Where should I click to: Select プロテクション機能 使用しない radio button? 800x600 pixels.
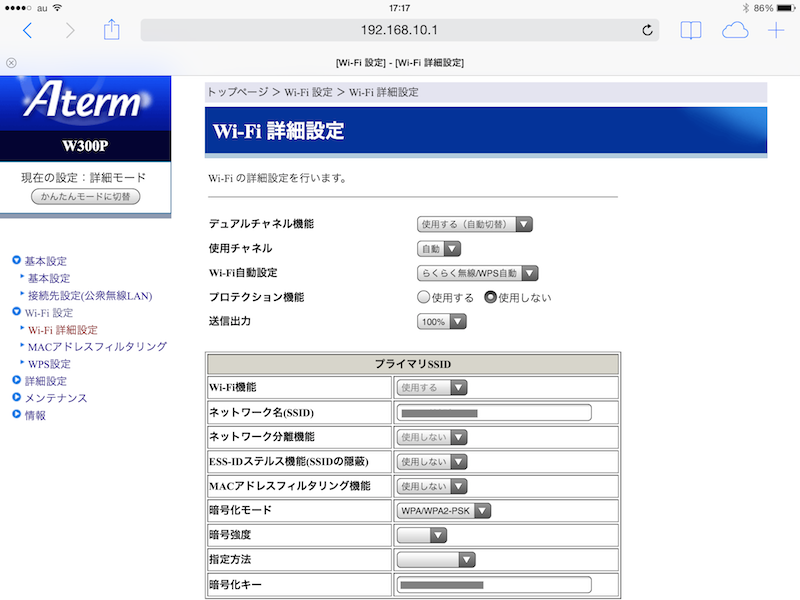(x=490, y=297)
